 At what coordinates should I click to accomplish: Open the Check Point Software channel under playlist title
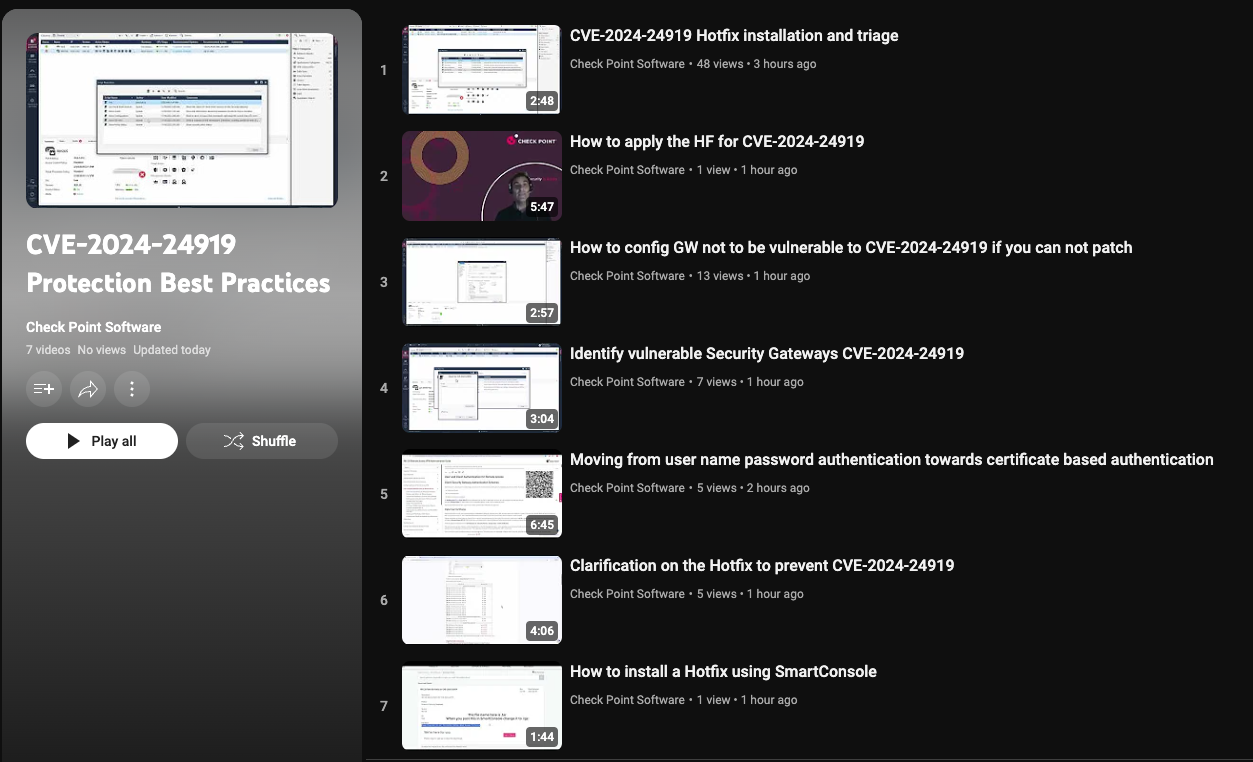(94, 327)
